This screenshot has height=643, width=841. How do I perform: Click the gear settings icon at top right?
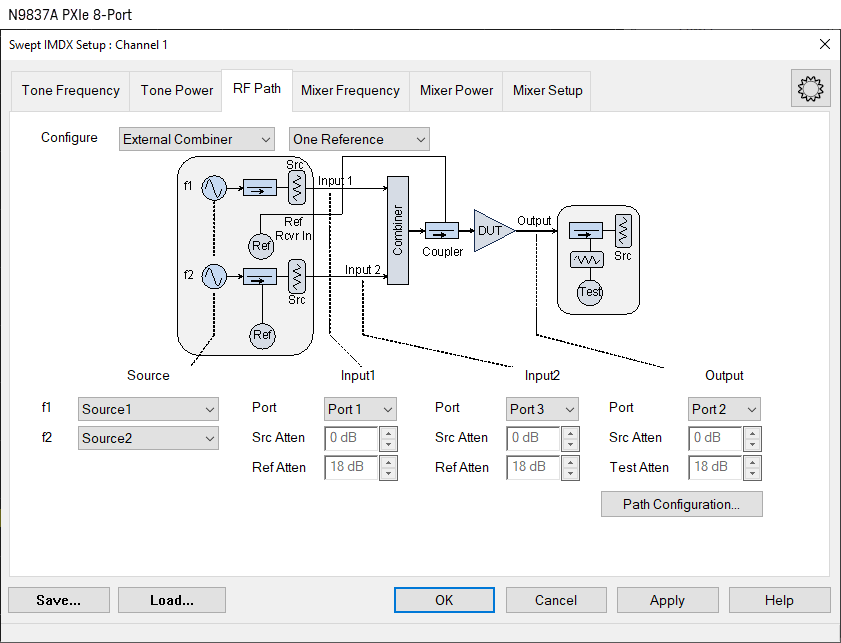point(809,89)
